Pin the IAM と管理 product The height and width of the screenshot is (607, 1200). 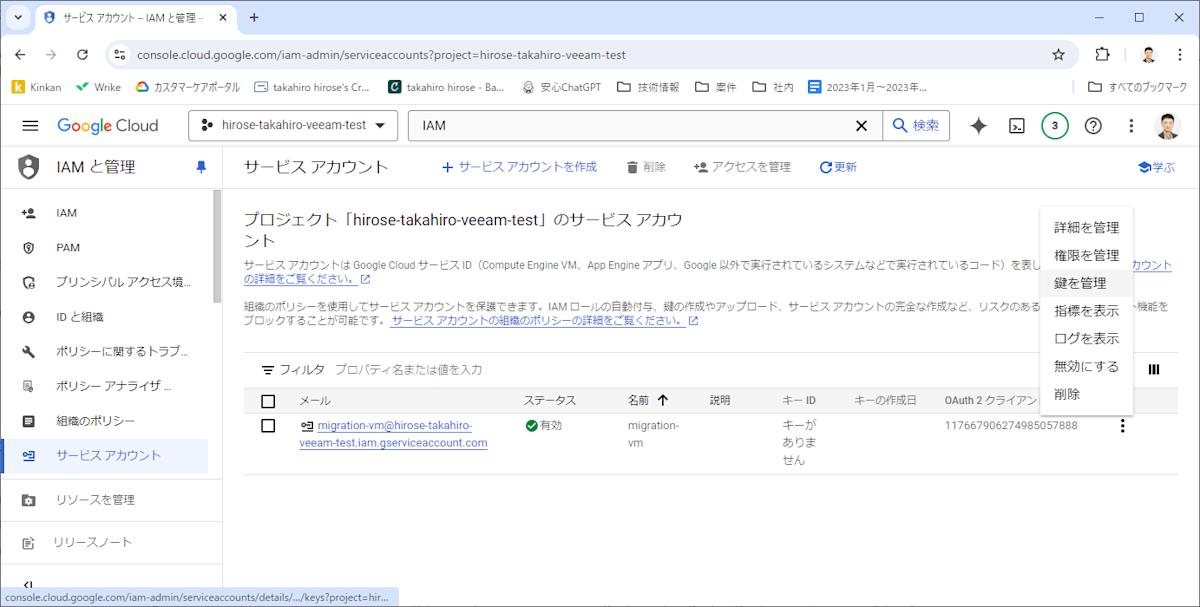point(201,167)
